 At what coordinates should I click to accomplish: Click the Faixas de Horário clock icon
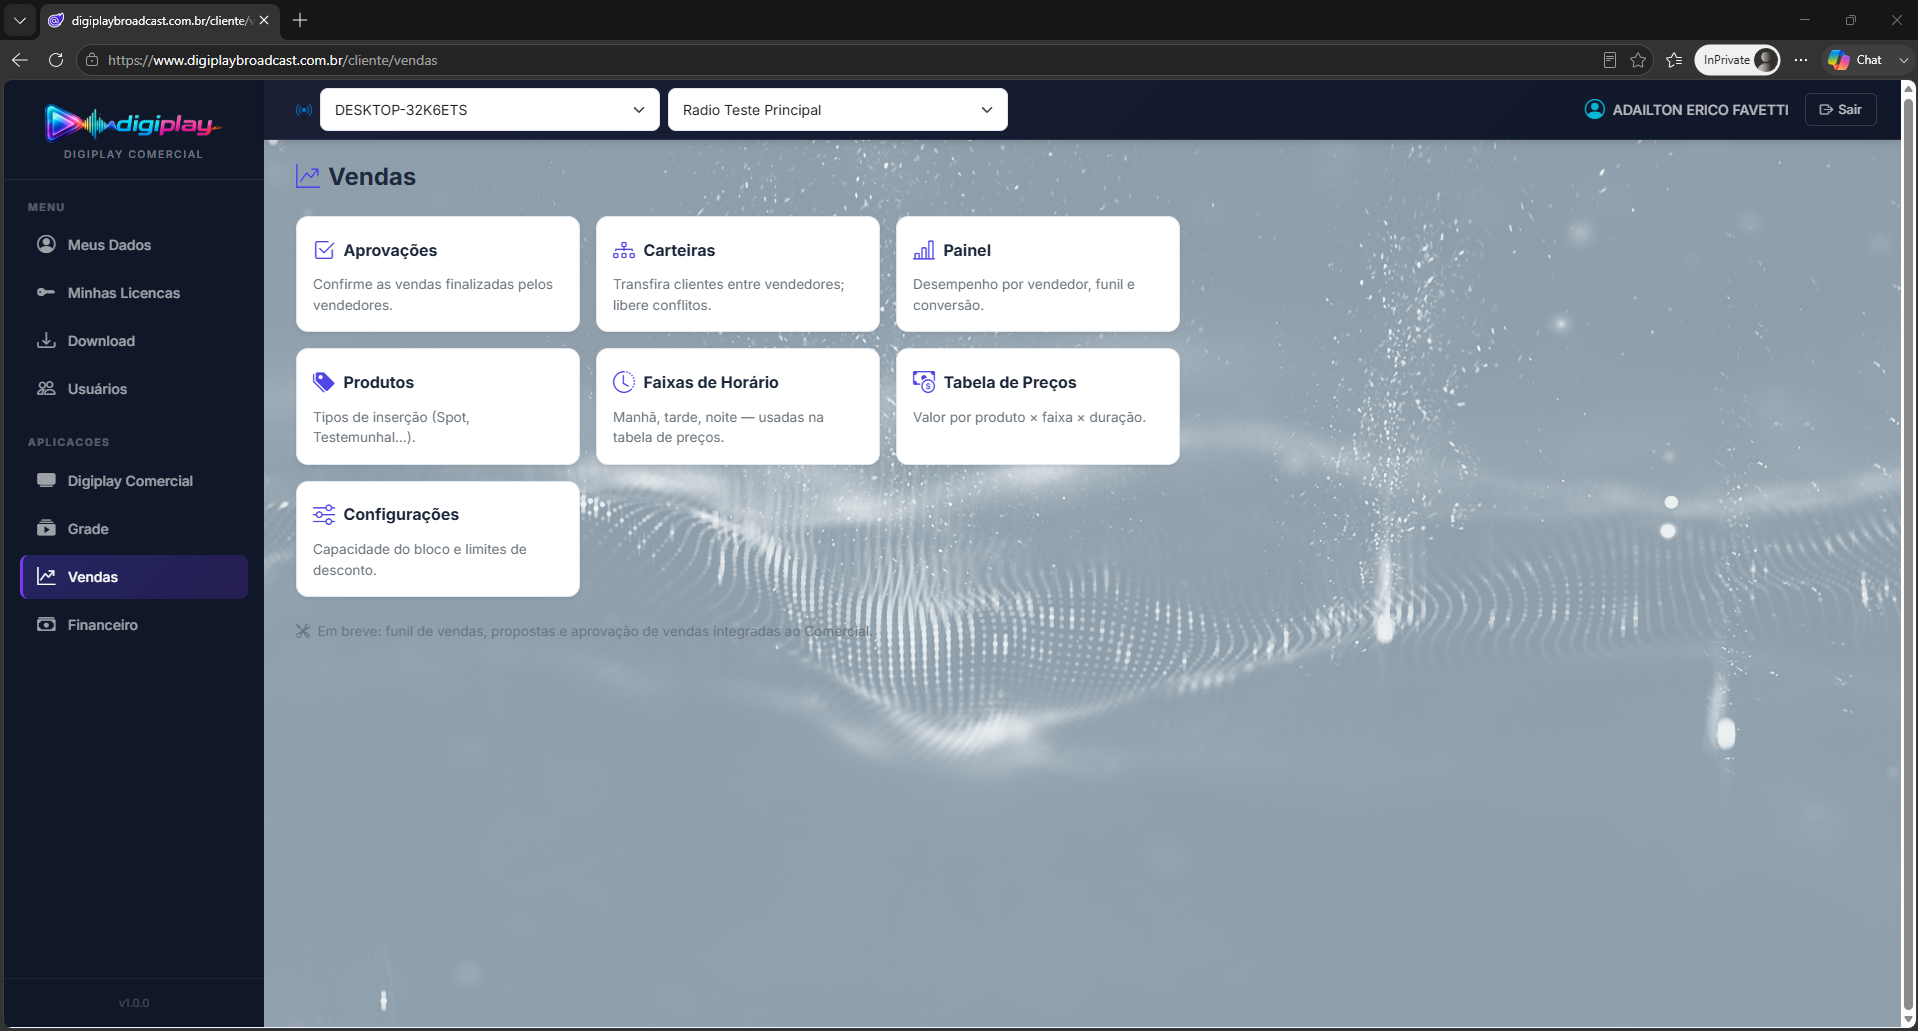pyautogui.click(x=624, y=382)
